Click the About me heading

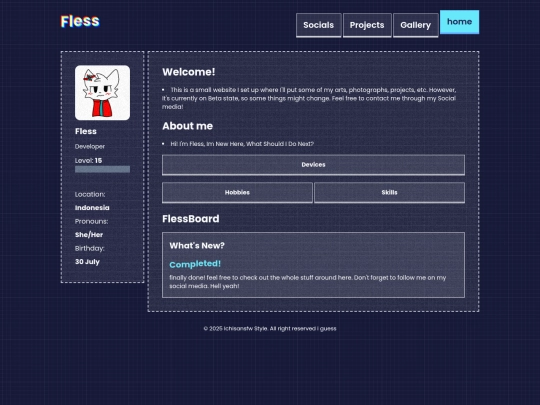pyautogui.click(x=187, y=126)
